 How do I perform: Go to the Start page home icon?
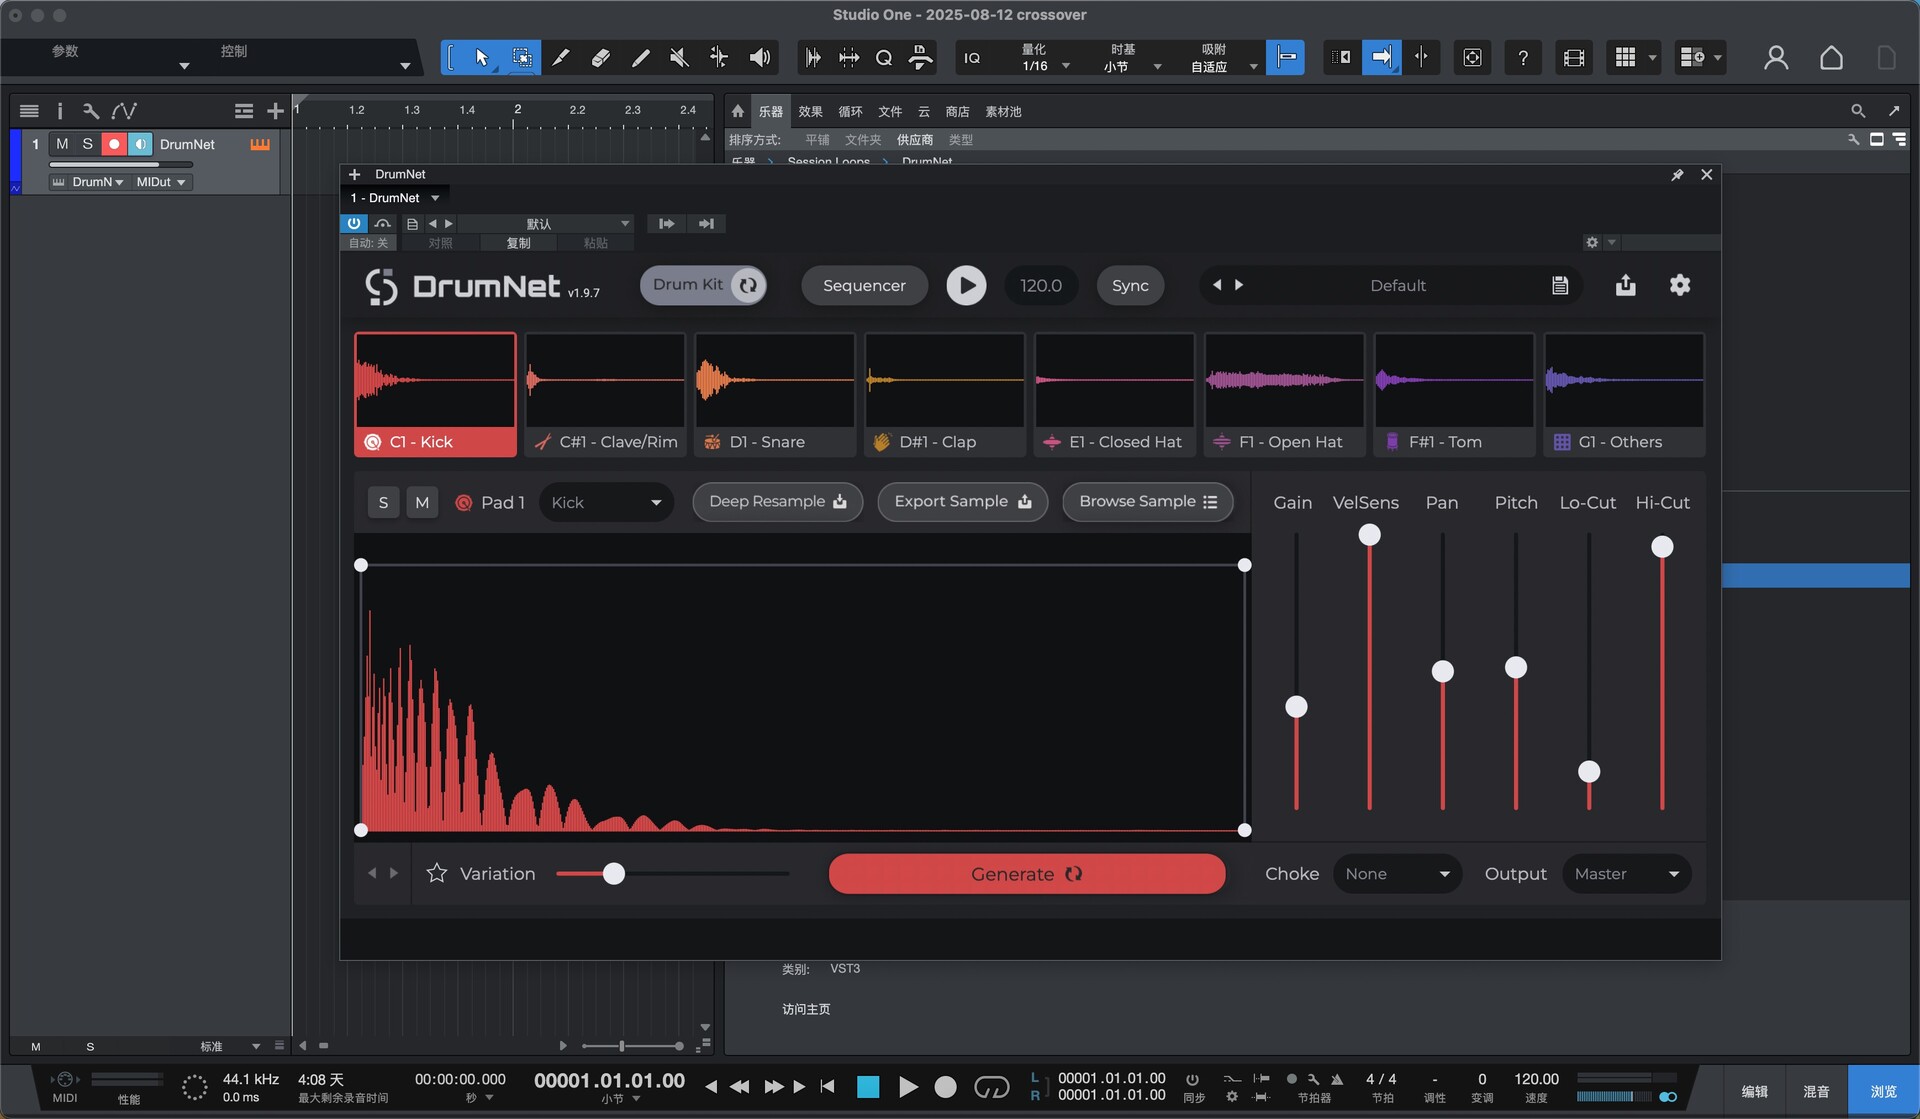click(1831, 58)
